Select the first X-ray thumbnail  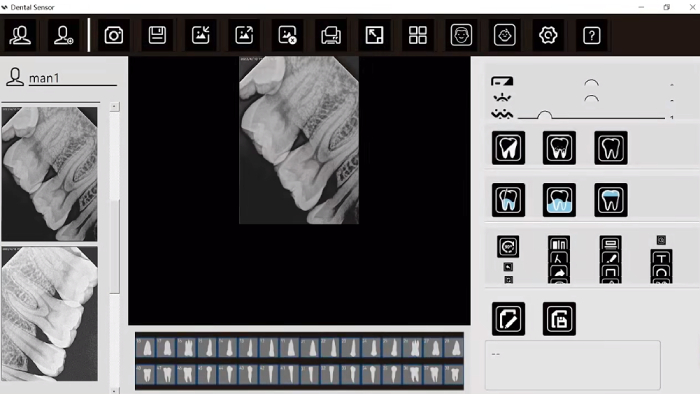[x=50, y=174]
